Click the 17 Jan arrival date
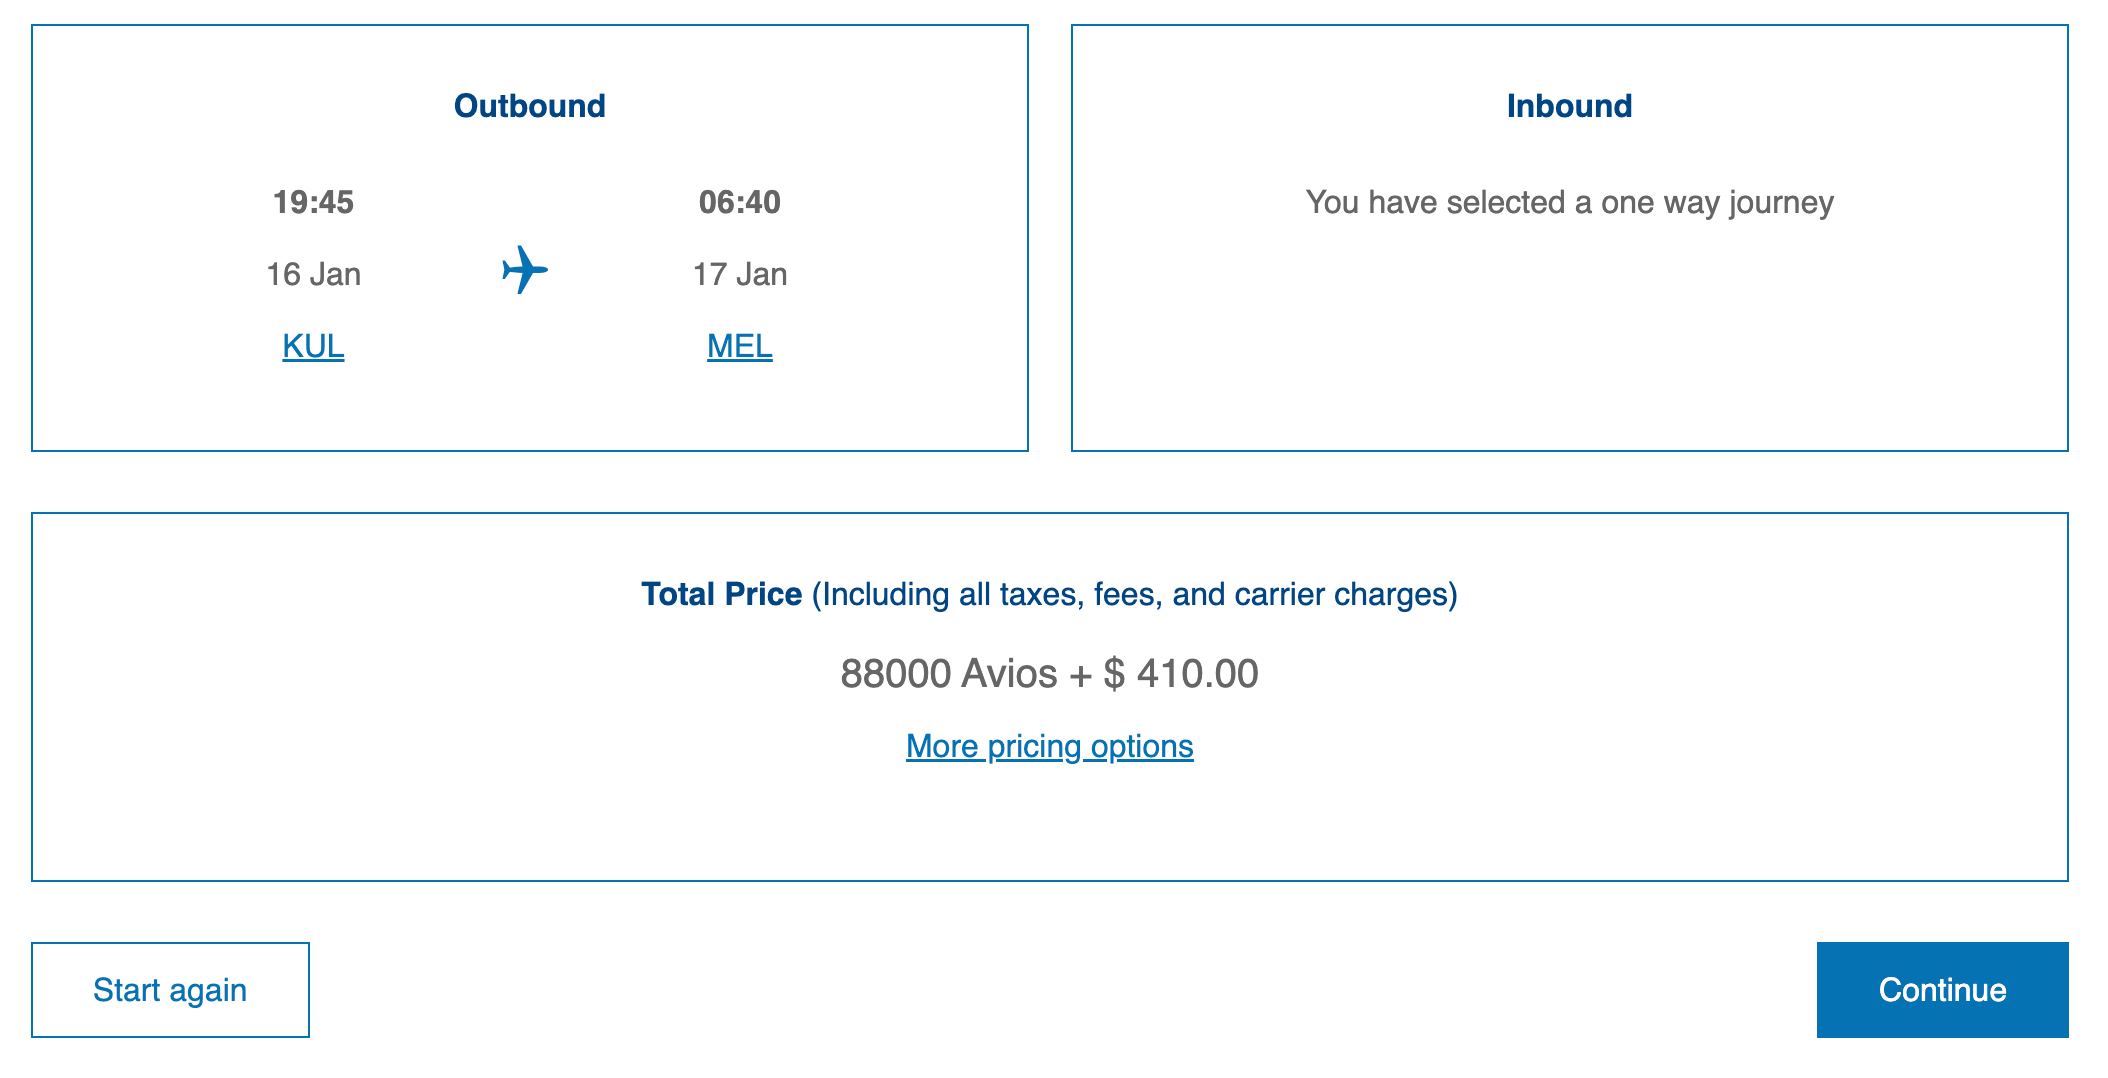This screenshot has width=2108, height=1078. pyautogui.click(x=738, y=273)
